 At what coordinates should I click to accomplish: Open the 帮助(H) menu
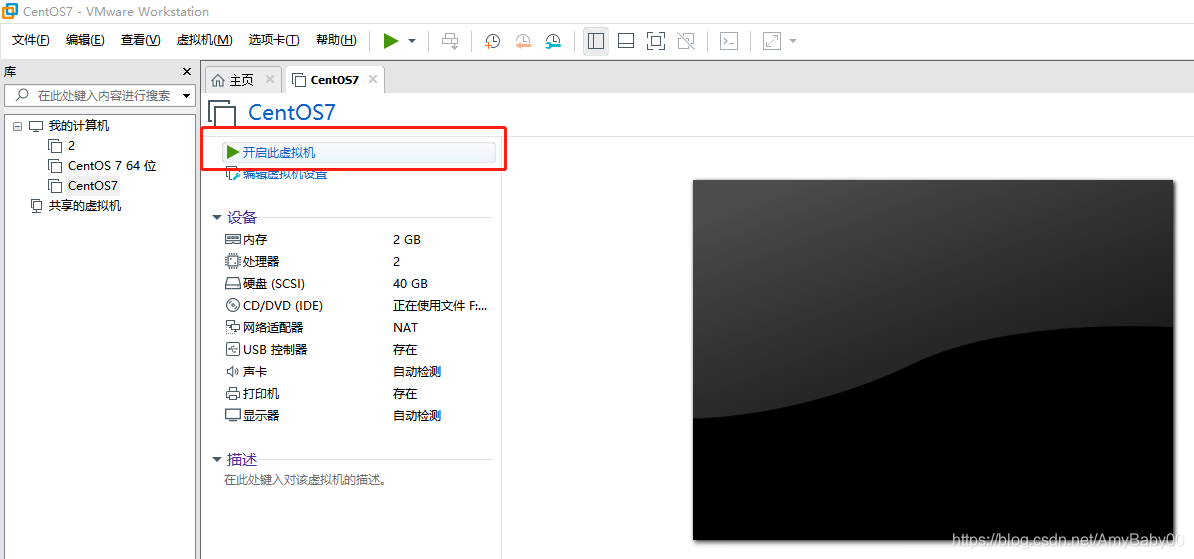[x=336, y=40]
